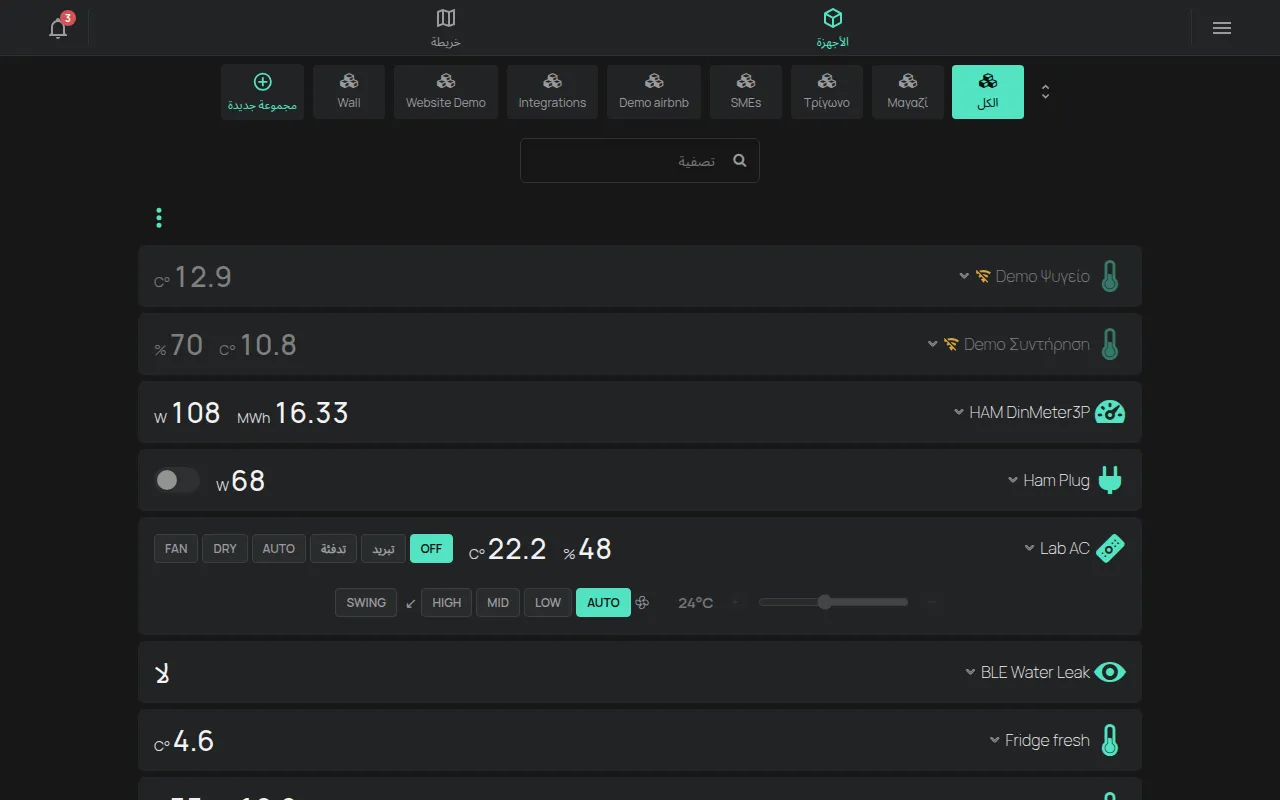Select the Website Demo group tab
This screenshot has width=1280, height=800.
(x=446, y=92)
